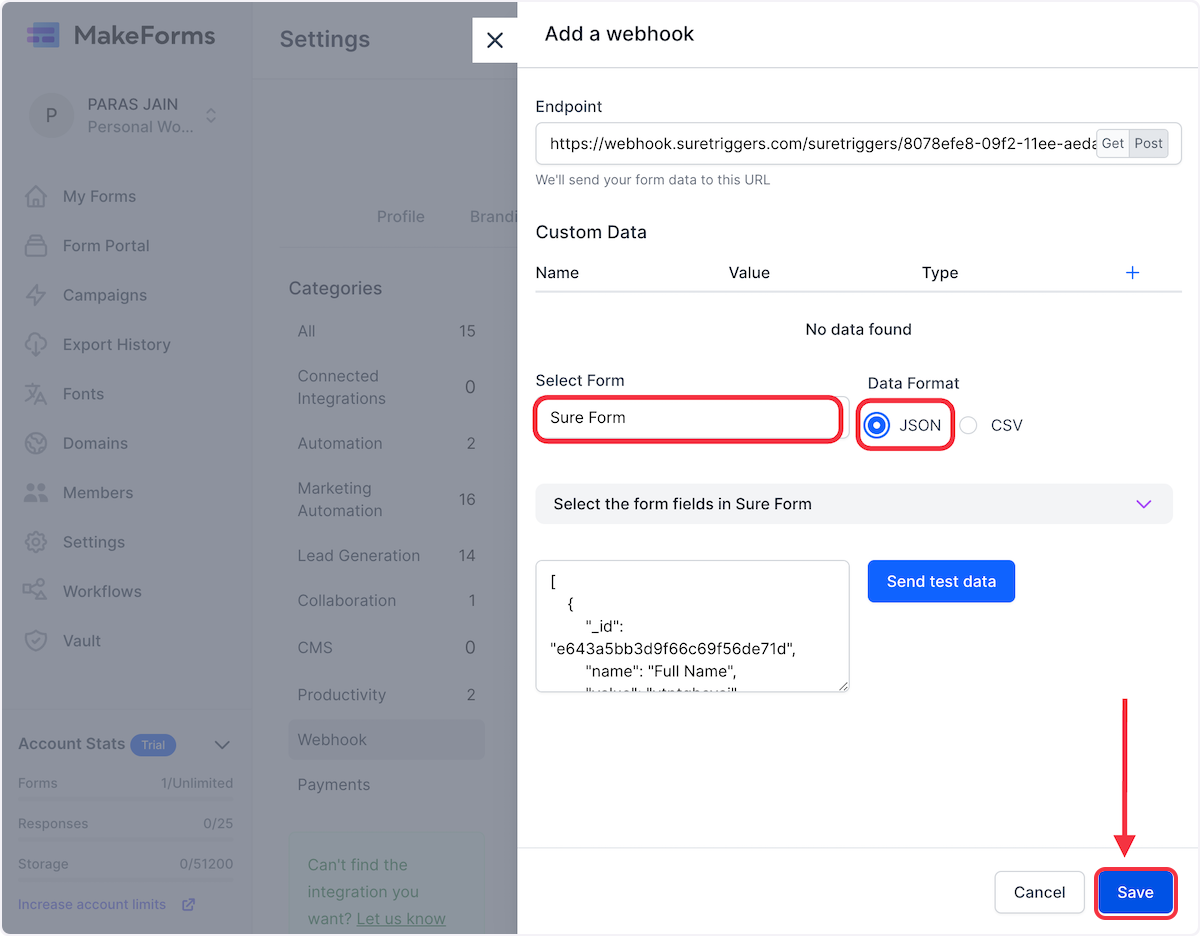Open Domains in sidebar

pyautogui.click(x=95, y=443)
